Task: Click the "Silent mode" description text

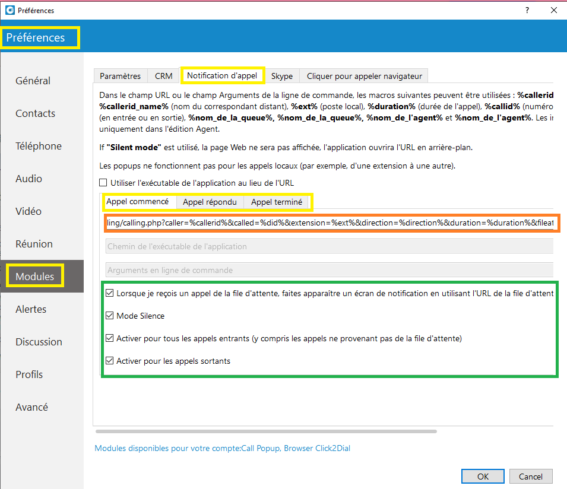Action: click(286, 148)
